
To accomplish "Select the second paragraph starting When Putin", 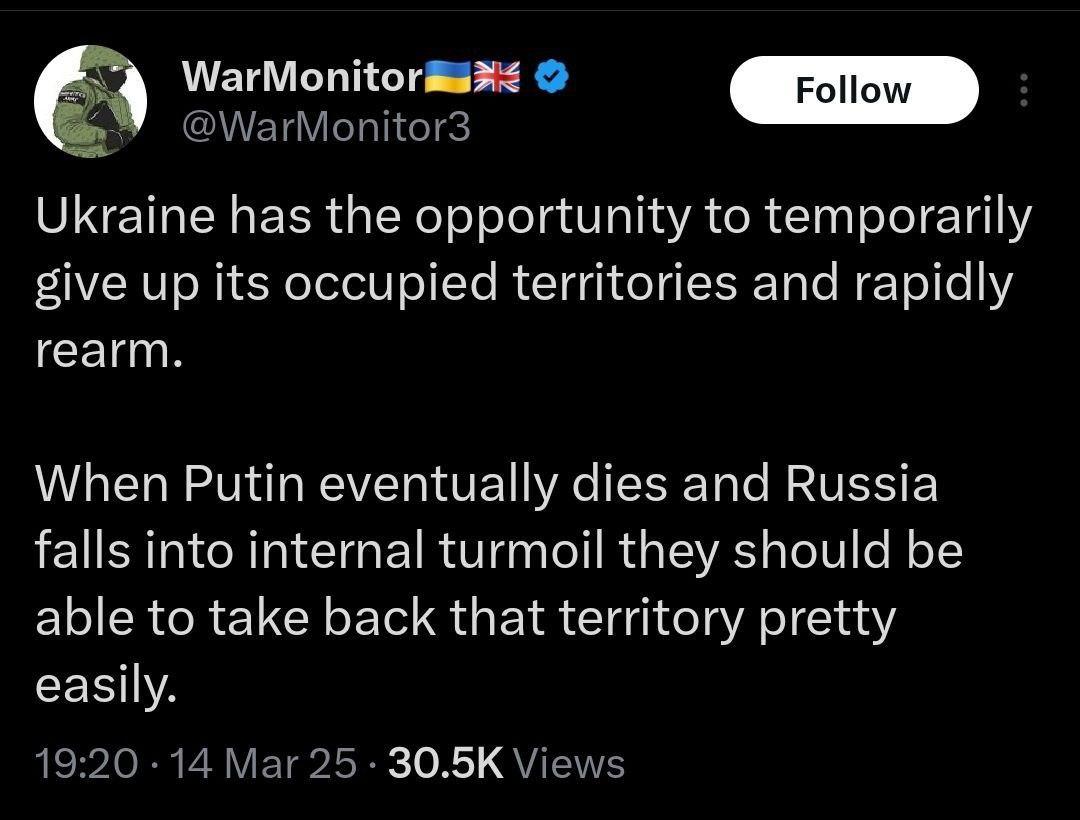I will [499, 584].
